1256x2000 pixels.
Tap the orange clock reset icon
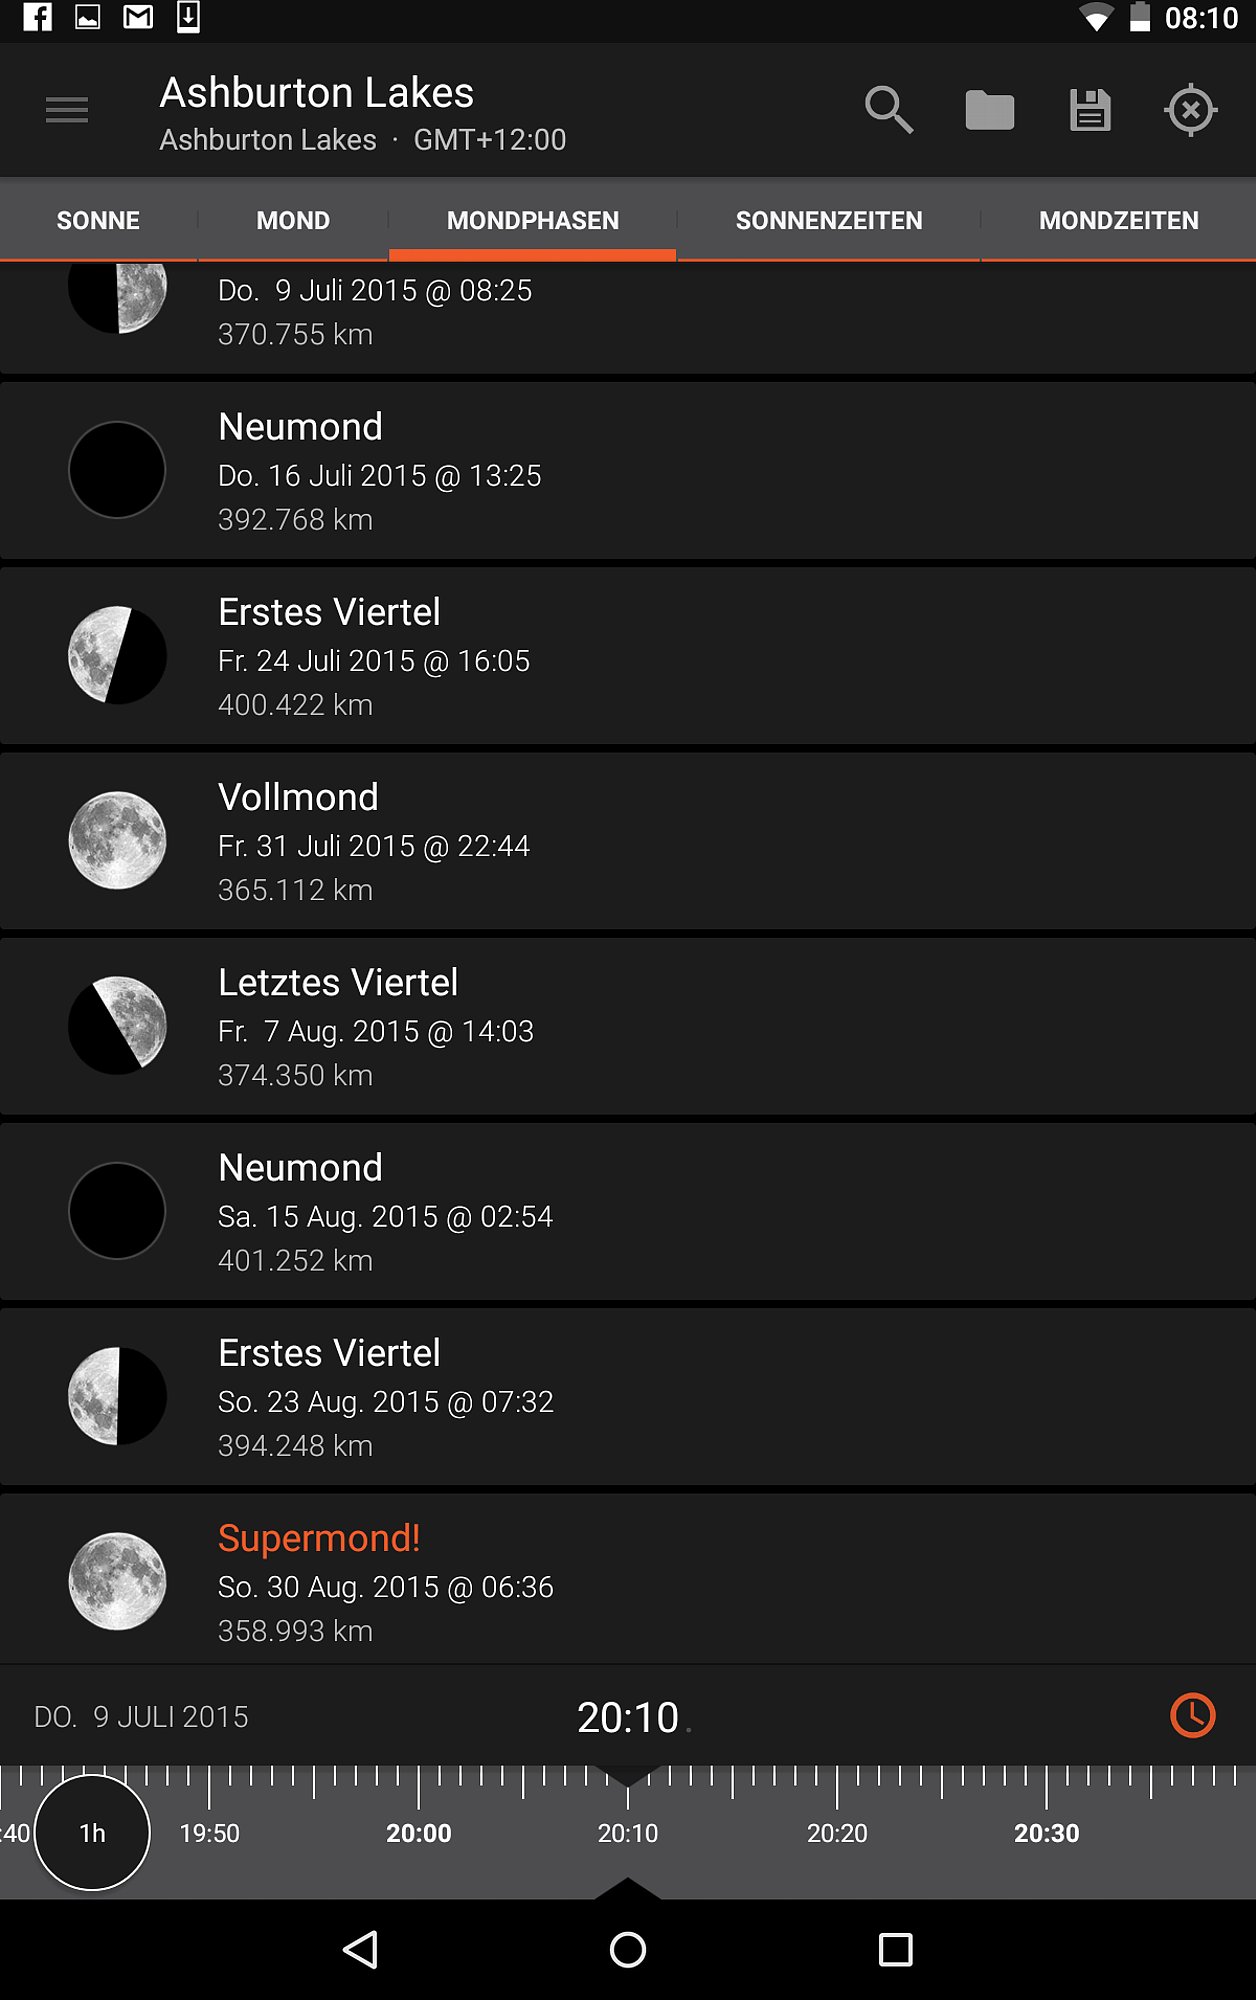(x=1192, y=1716)
